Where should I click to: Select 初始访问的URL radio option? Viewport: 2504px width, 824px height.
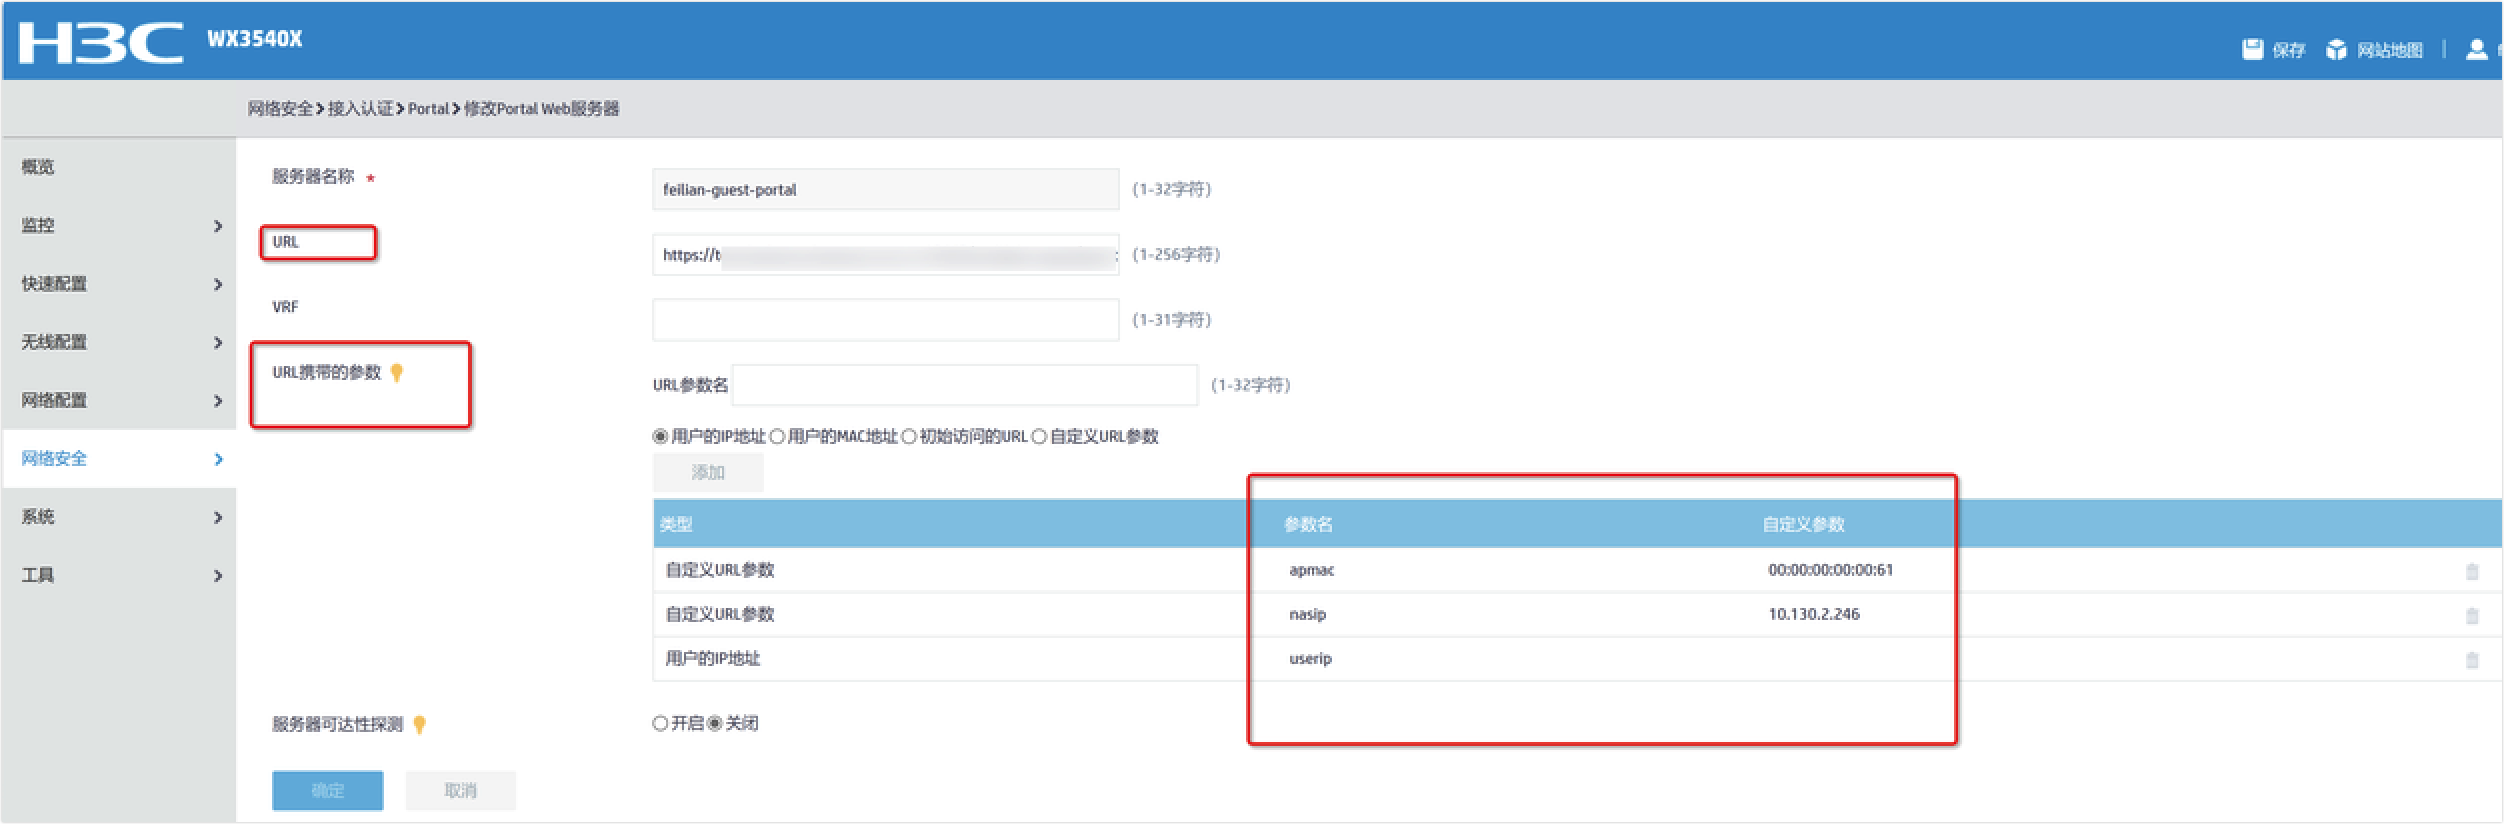pyautogui.click(x=909, y=437)
